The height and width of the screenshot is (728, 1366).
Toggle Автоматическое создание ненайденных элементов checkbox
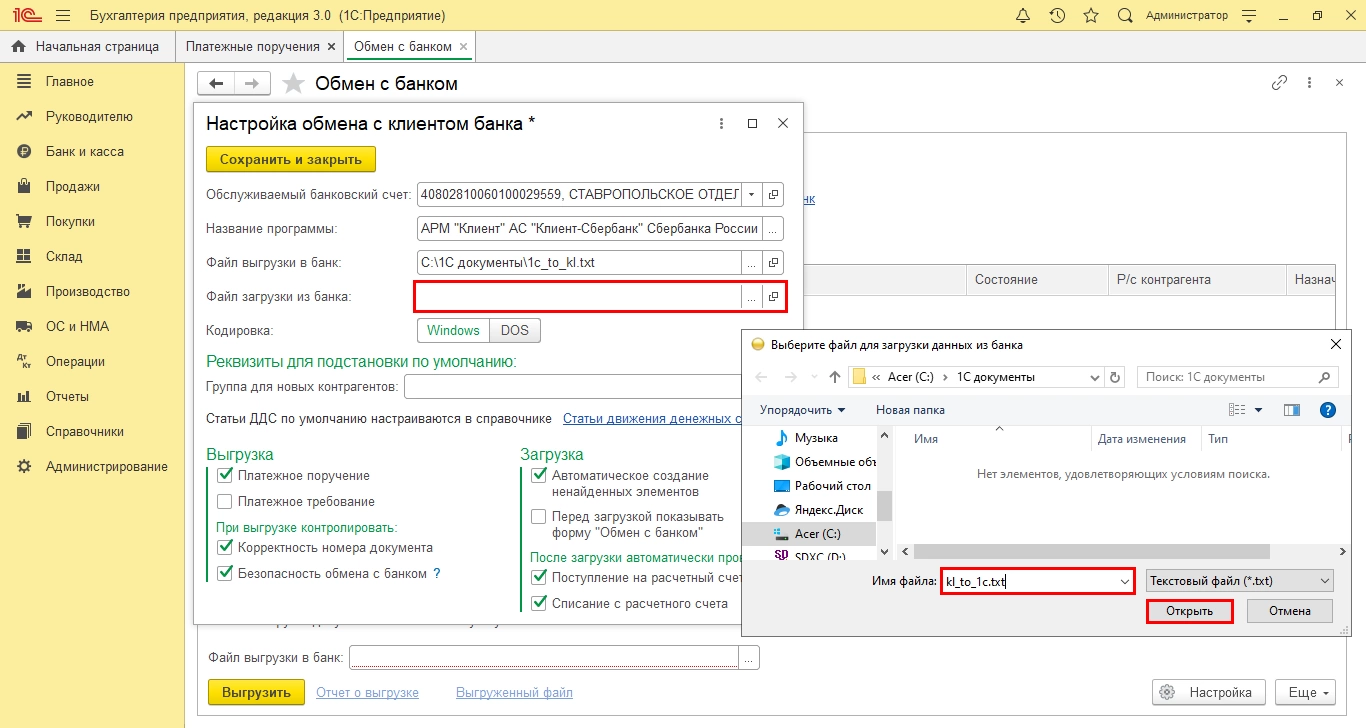539,476
